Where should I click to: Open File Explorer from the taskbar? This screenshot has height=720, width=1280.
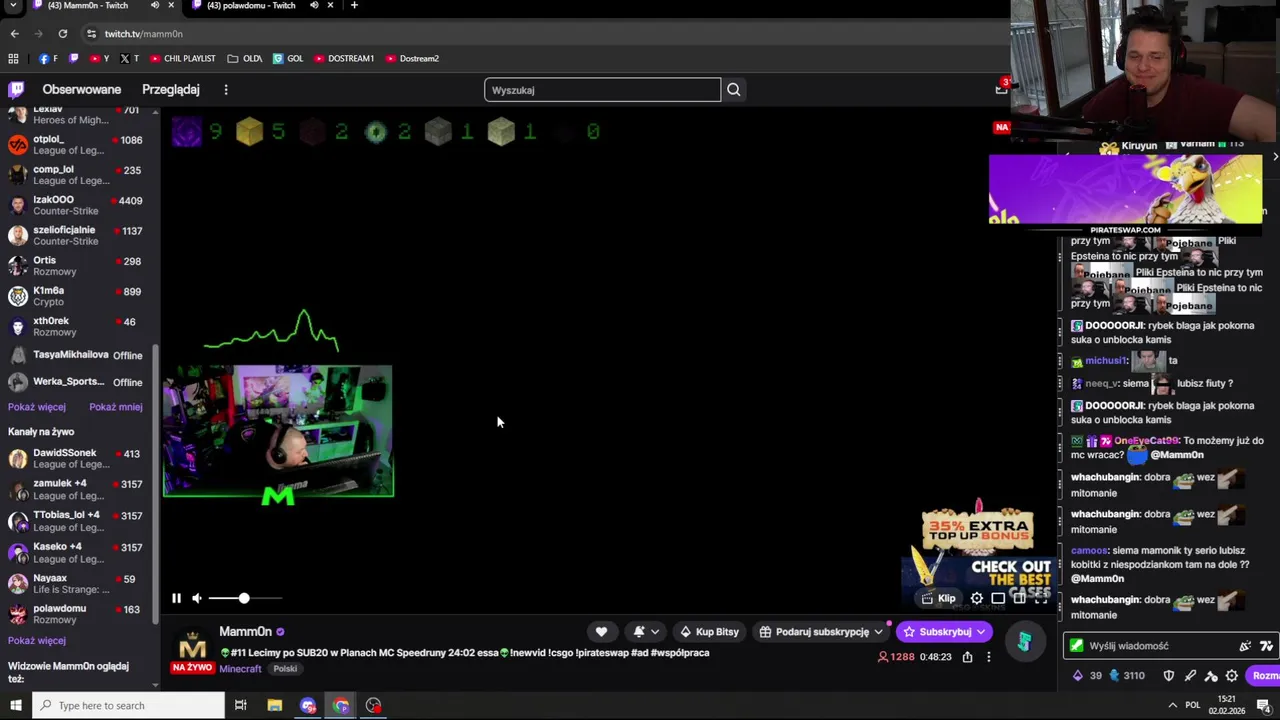pos(275,706)
